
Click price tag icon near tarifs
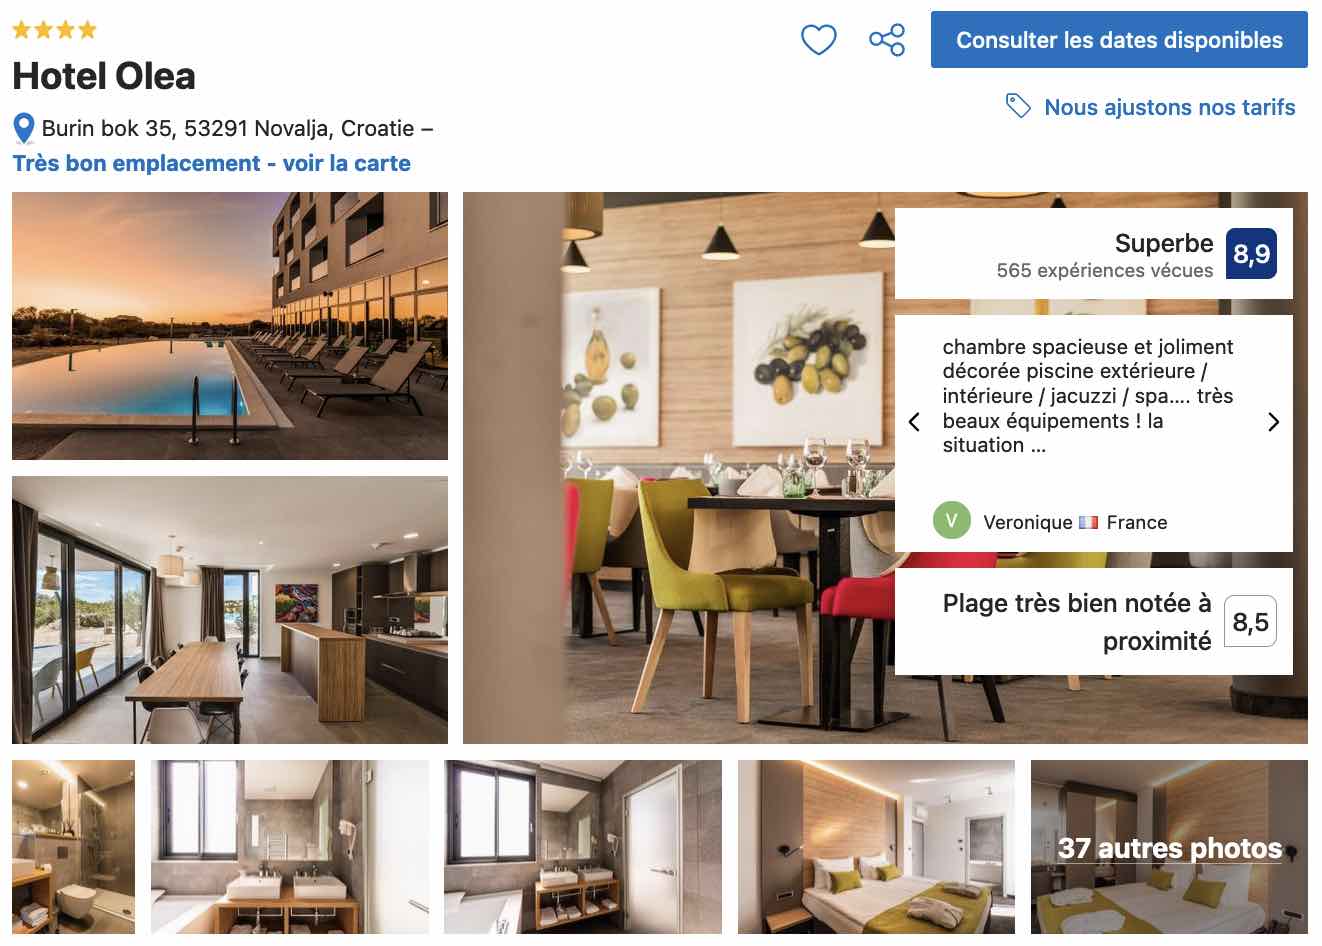click(x=1018, y=106)
